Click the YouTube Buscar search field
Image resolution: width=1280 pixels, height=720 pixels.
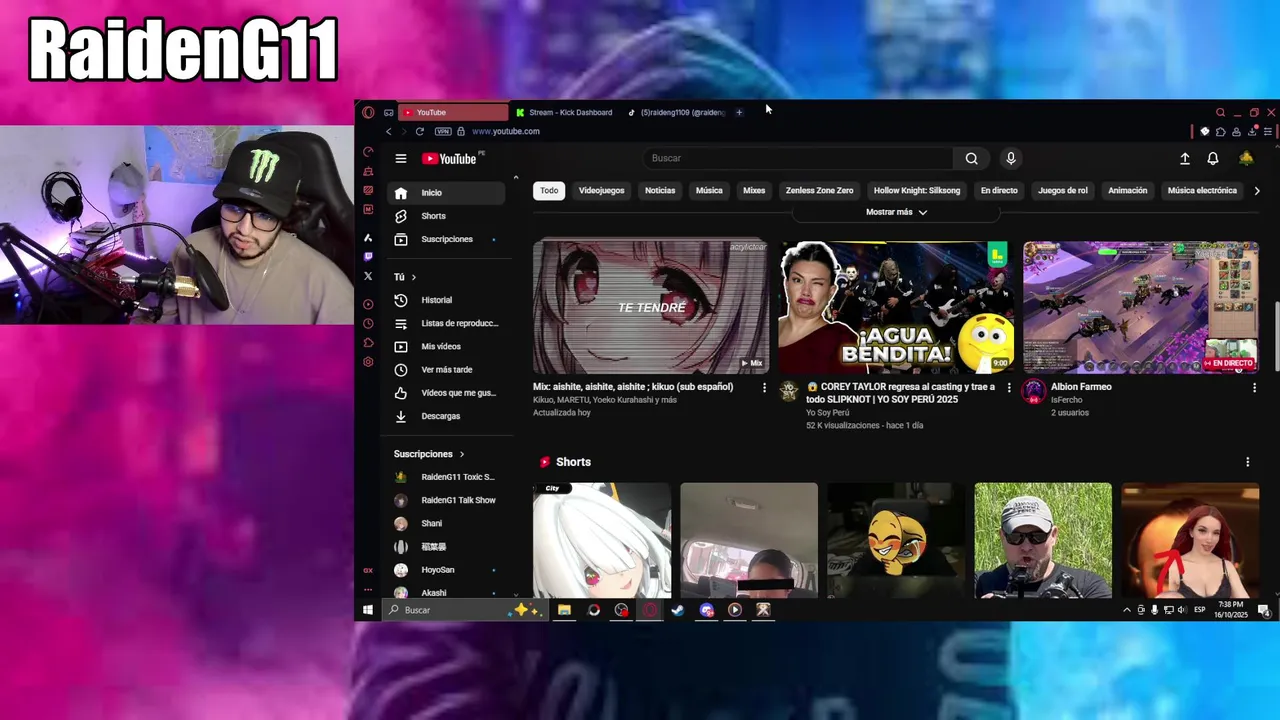(798, 158)
